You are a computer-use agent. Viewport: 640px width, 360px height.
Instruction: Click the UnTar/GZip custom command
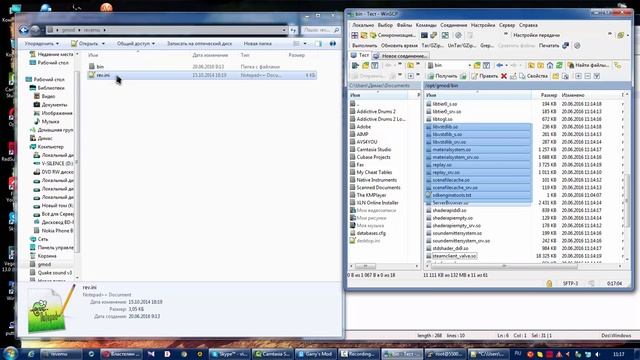[462, 46]
